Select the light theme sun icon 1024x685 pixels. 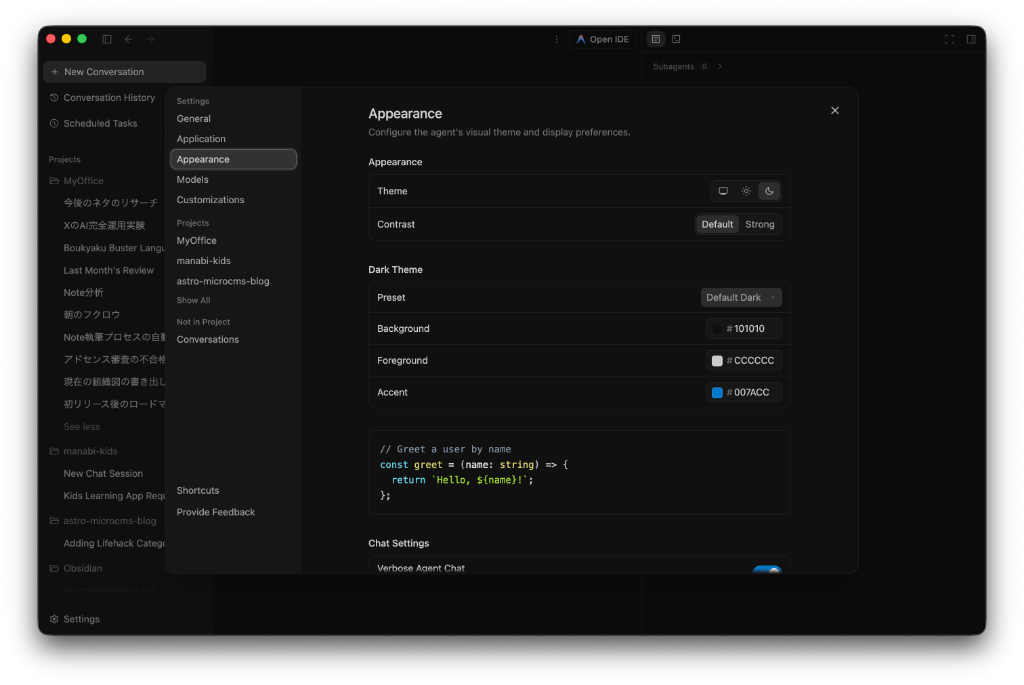point(746,191)
